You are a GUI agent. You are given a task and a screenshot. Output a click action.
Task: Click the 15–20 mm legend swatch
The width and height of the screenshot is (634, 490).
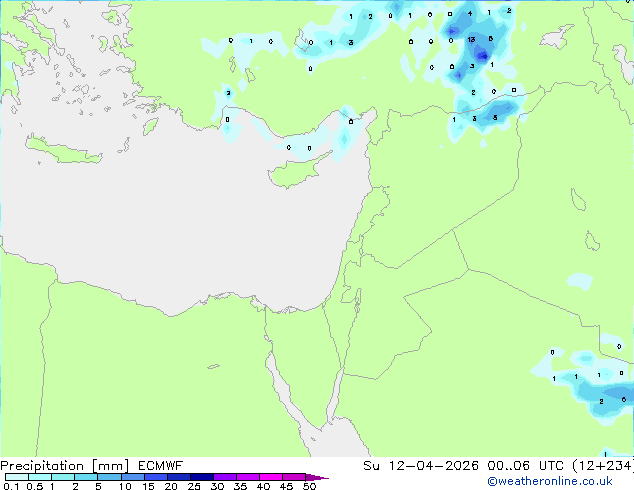[156, 477]
